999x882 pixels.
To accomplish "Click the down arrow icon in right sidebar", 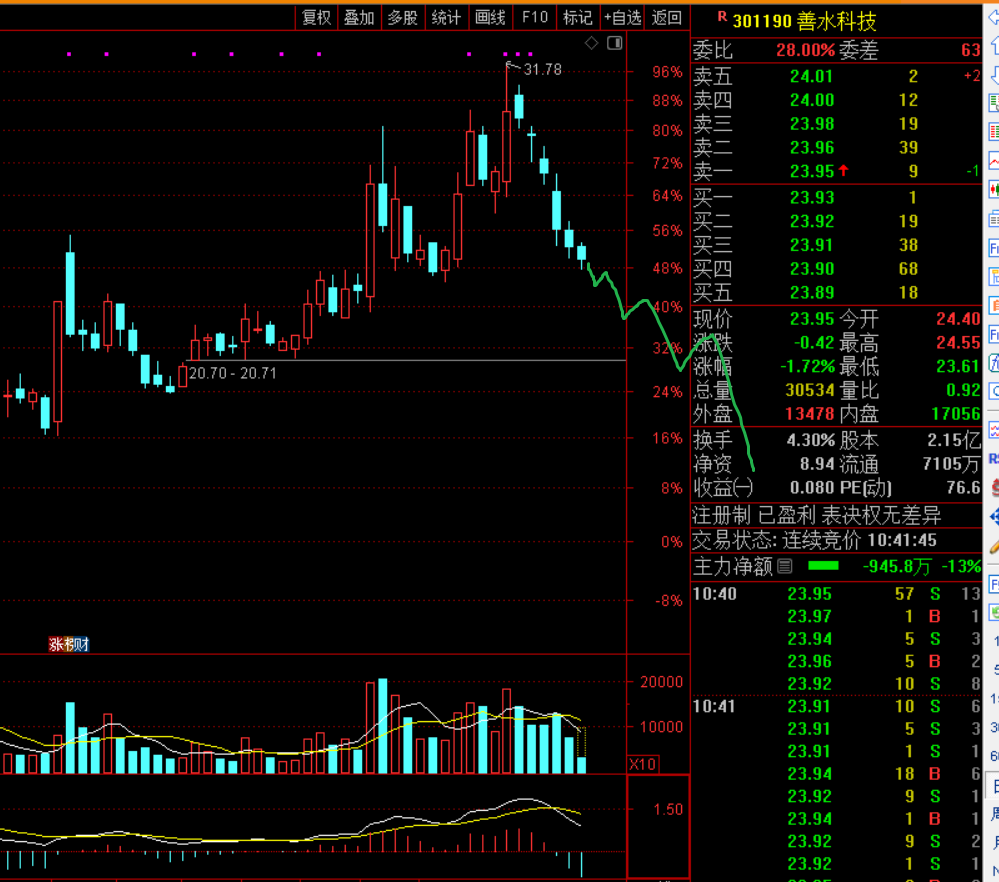I will (x=993, y=75).
